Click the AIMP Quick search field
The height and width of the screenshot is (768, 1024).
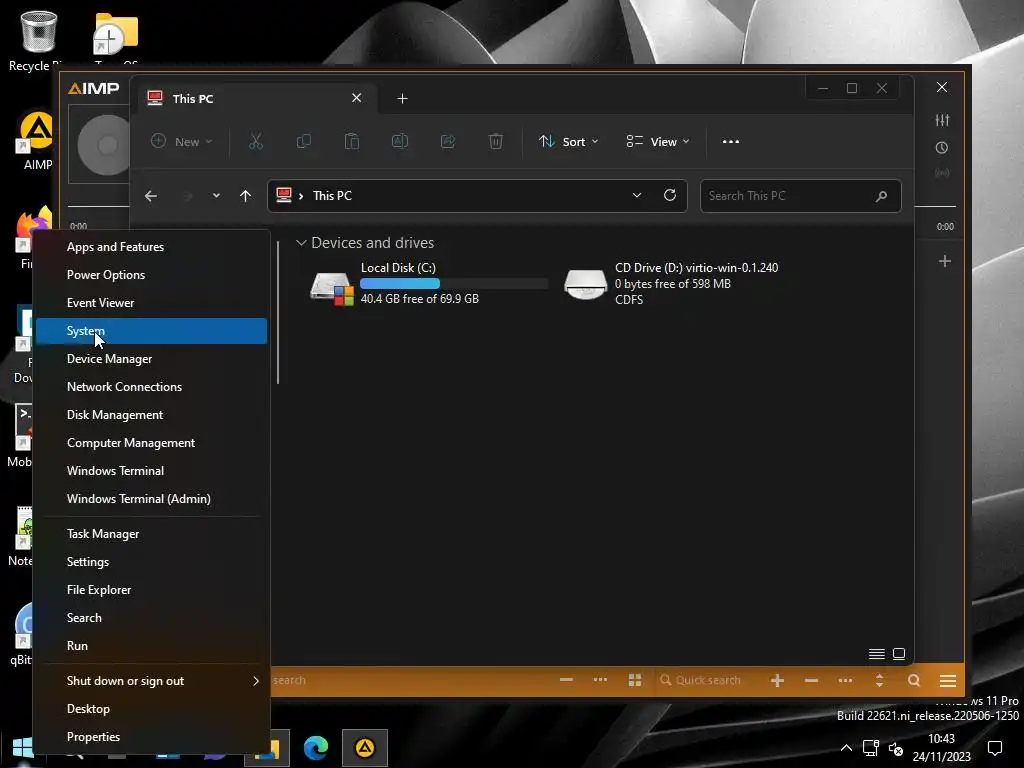coord(709,680)
